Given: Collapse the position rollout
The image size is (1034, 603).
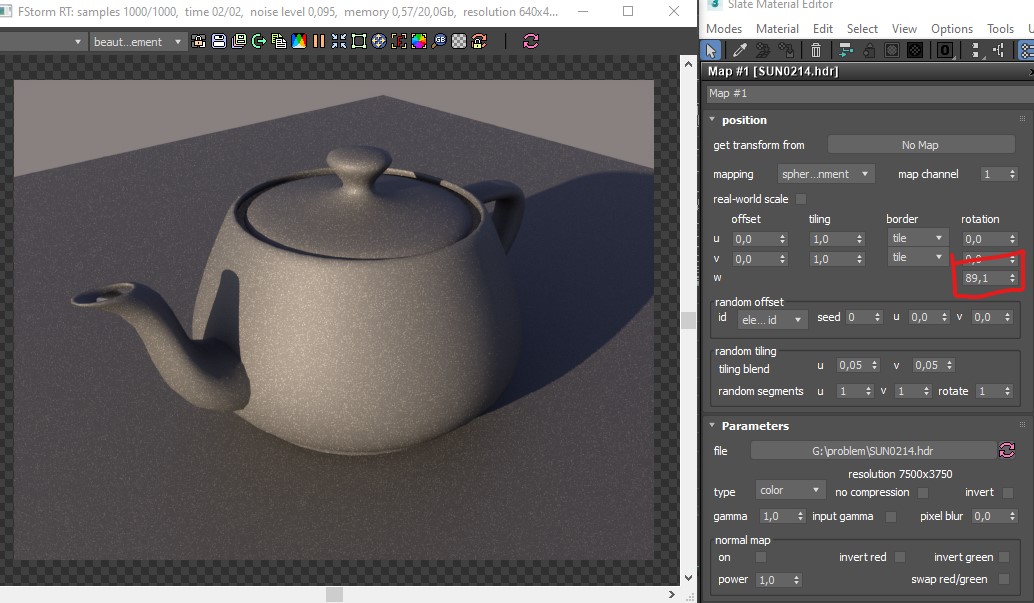Looking at the screenshot, I should [x=712, y=119].
